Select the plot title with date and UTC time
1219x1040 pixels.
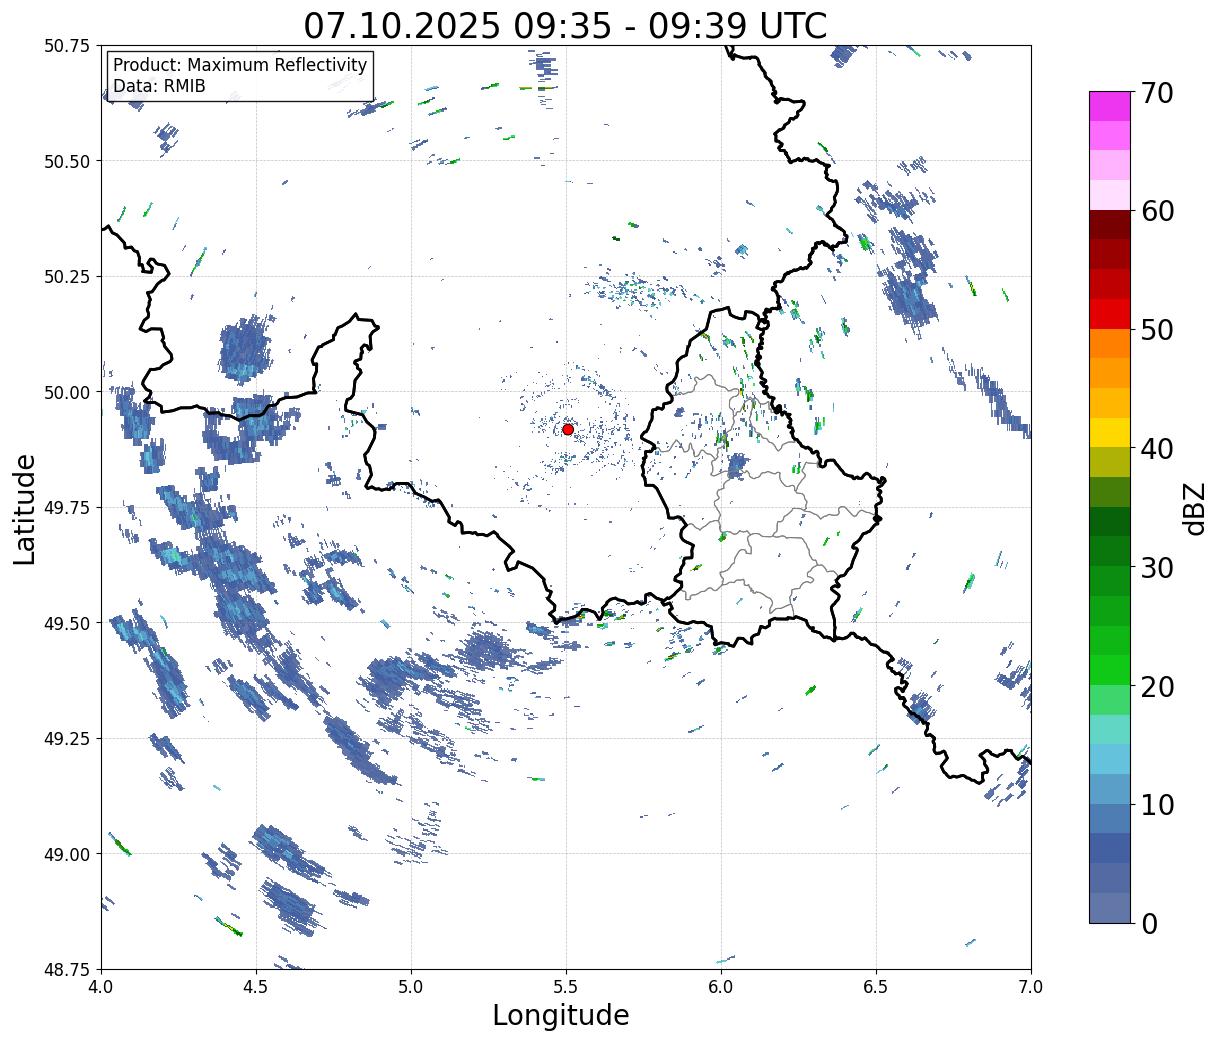click(x=565, y=25)
